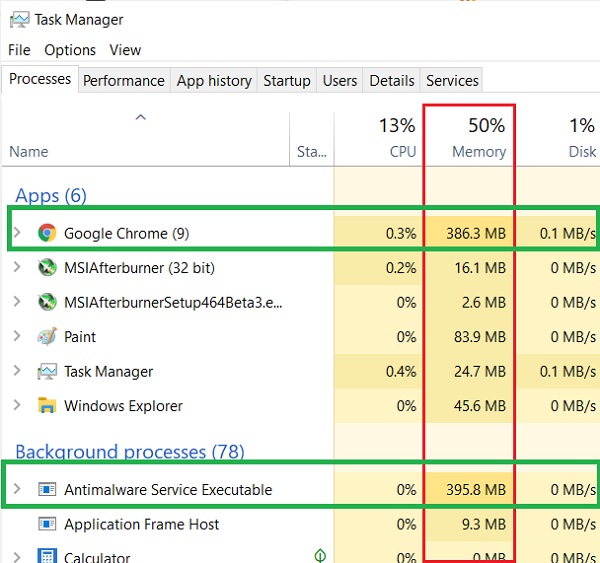This screenshot has width=600, height=563.
Task: Select the Task Manager row name
Action: 109,372
